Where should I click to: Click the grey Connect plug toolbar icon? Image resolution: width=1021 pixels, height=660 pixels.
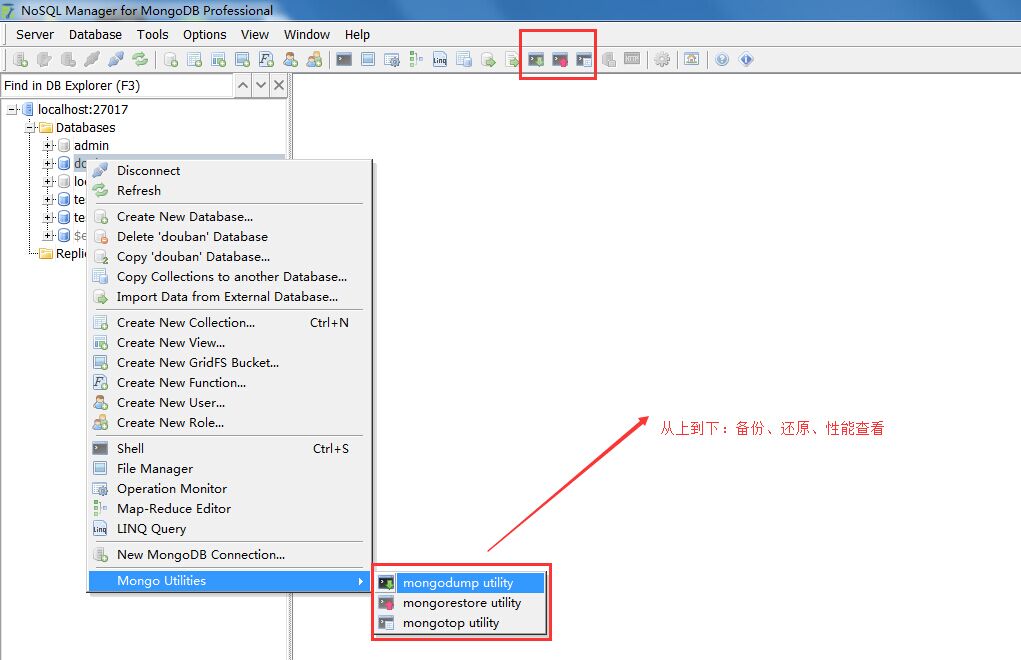[x=92, y=60]
